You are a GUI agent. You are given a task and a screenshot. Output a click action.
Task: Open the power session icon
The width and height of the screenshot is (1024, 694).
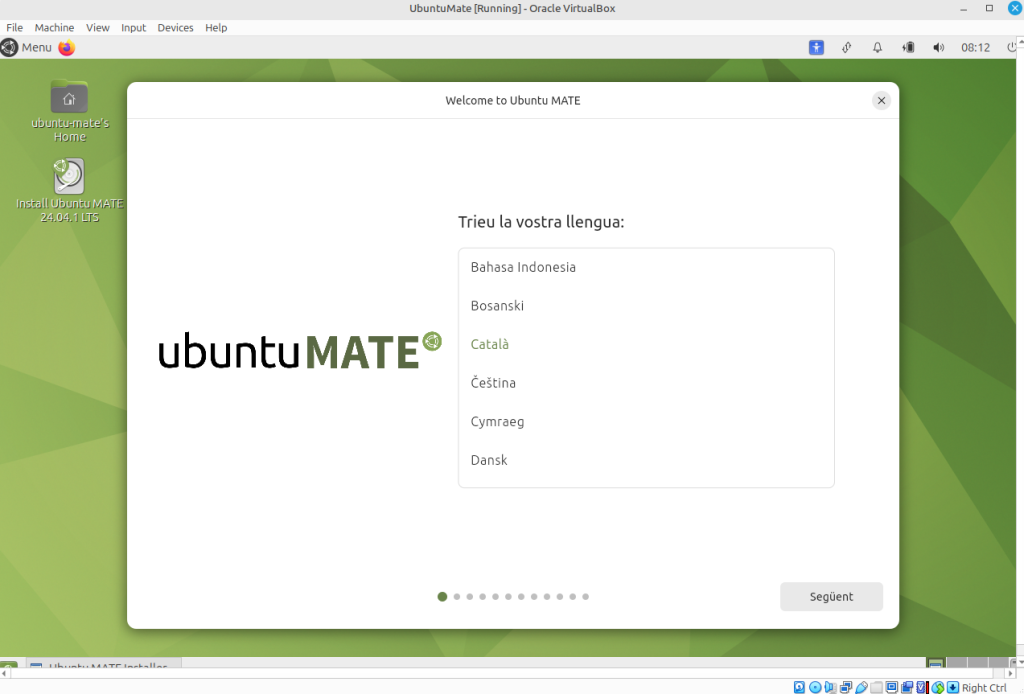click(1011, 47)
